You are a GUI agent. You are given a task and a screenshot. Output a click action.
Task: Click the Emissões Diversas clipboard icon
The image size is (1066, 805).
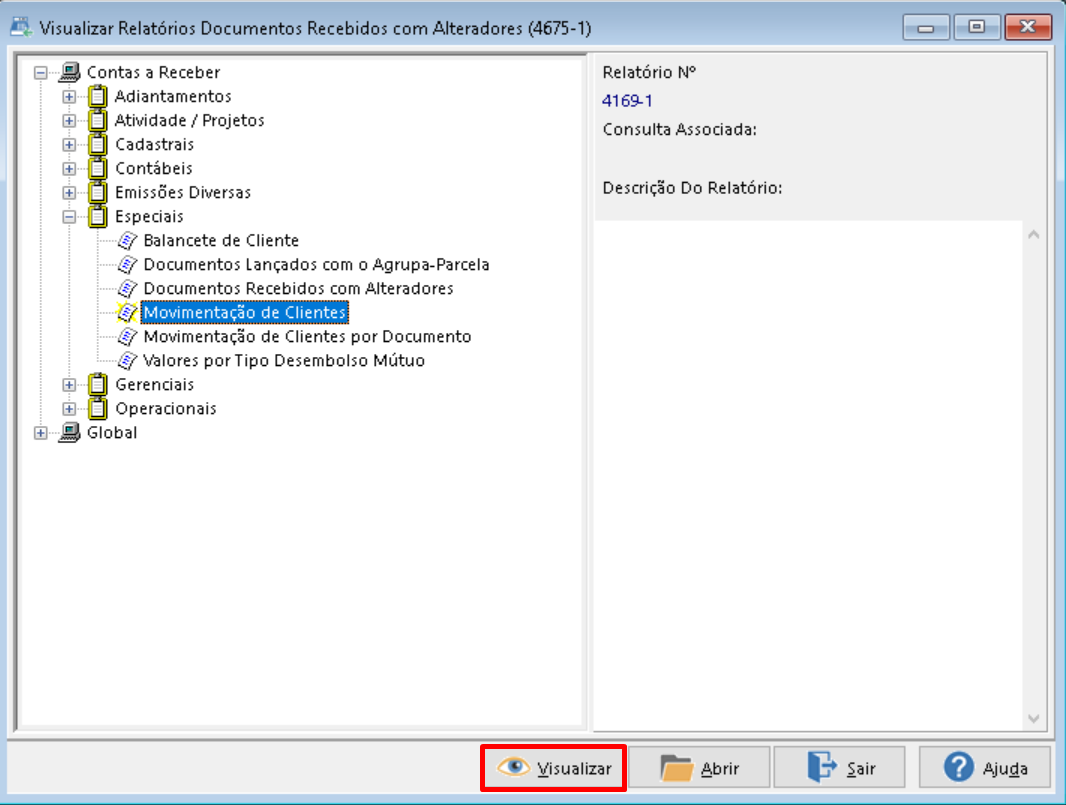pos(98,192)
